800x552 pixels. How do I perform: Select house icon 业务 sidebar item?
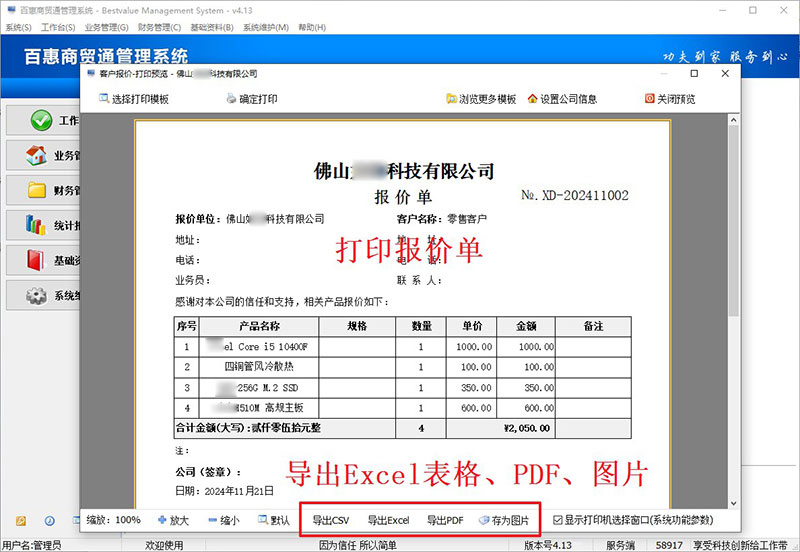point(43,156)
